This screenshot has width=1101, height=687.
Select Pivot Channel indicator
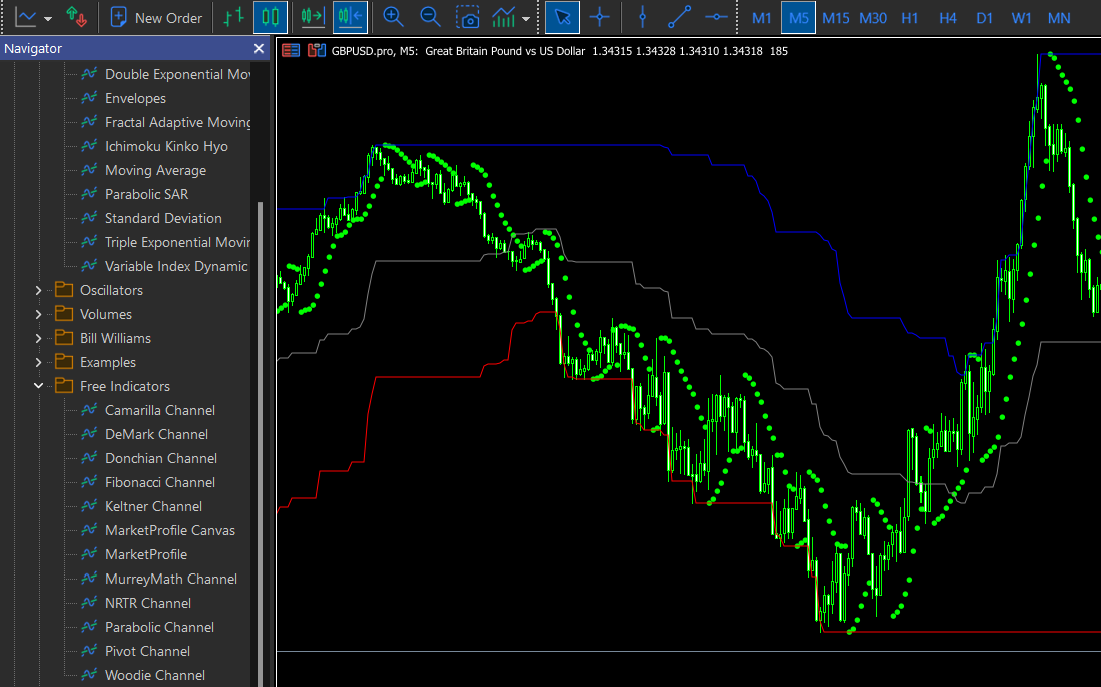coord(147,651)
